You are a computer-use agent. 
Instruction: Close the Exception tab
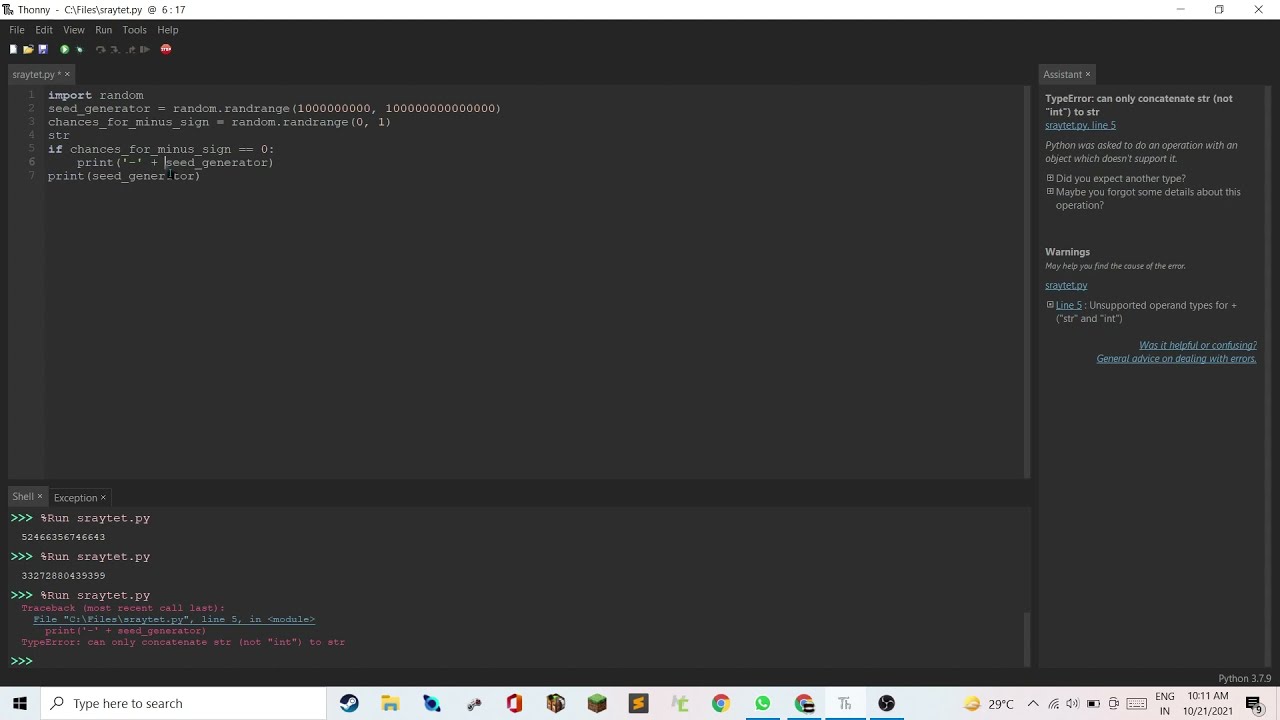(x=103, y=497)
